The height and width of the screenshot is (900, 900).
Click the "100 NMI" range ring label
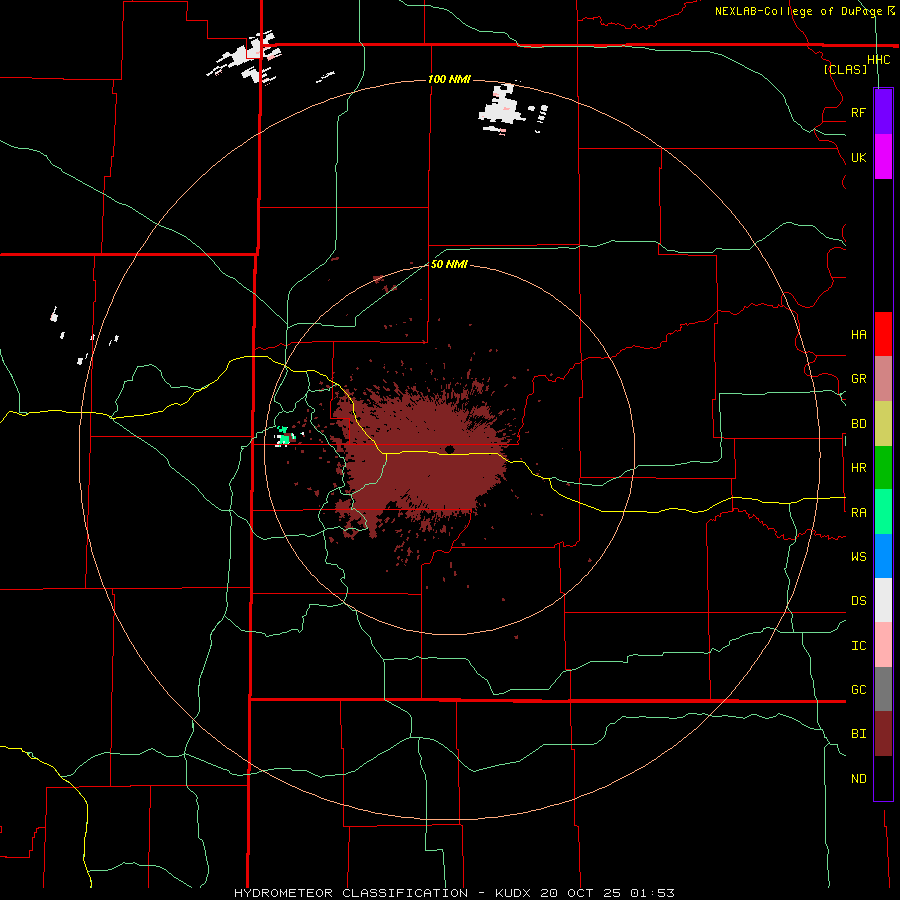[449, 79]
